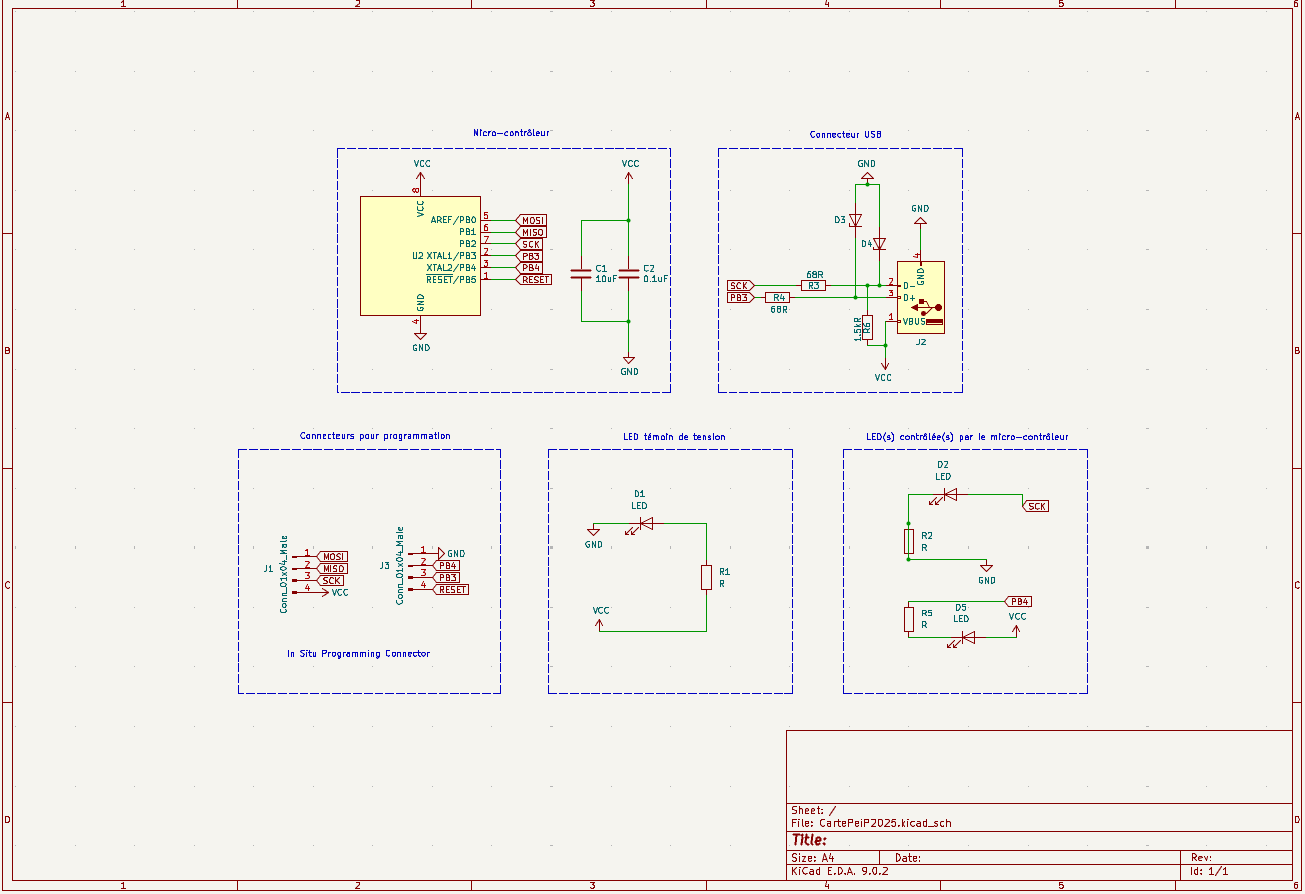Click the R4 resistor symbol
Screen dimensions: 1305x894
pyautogui.click(x=779, y=298)
